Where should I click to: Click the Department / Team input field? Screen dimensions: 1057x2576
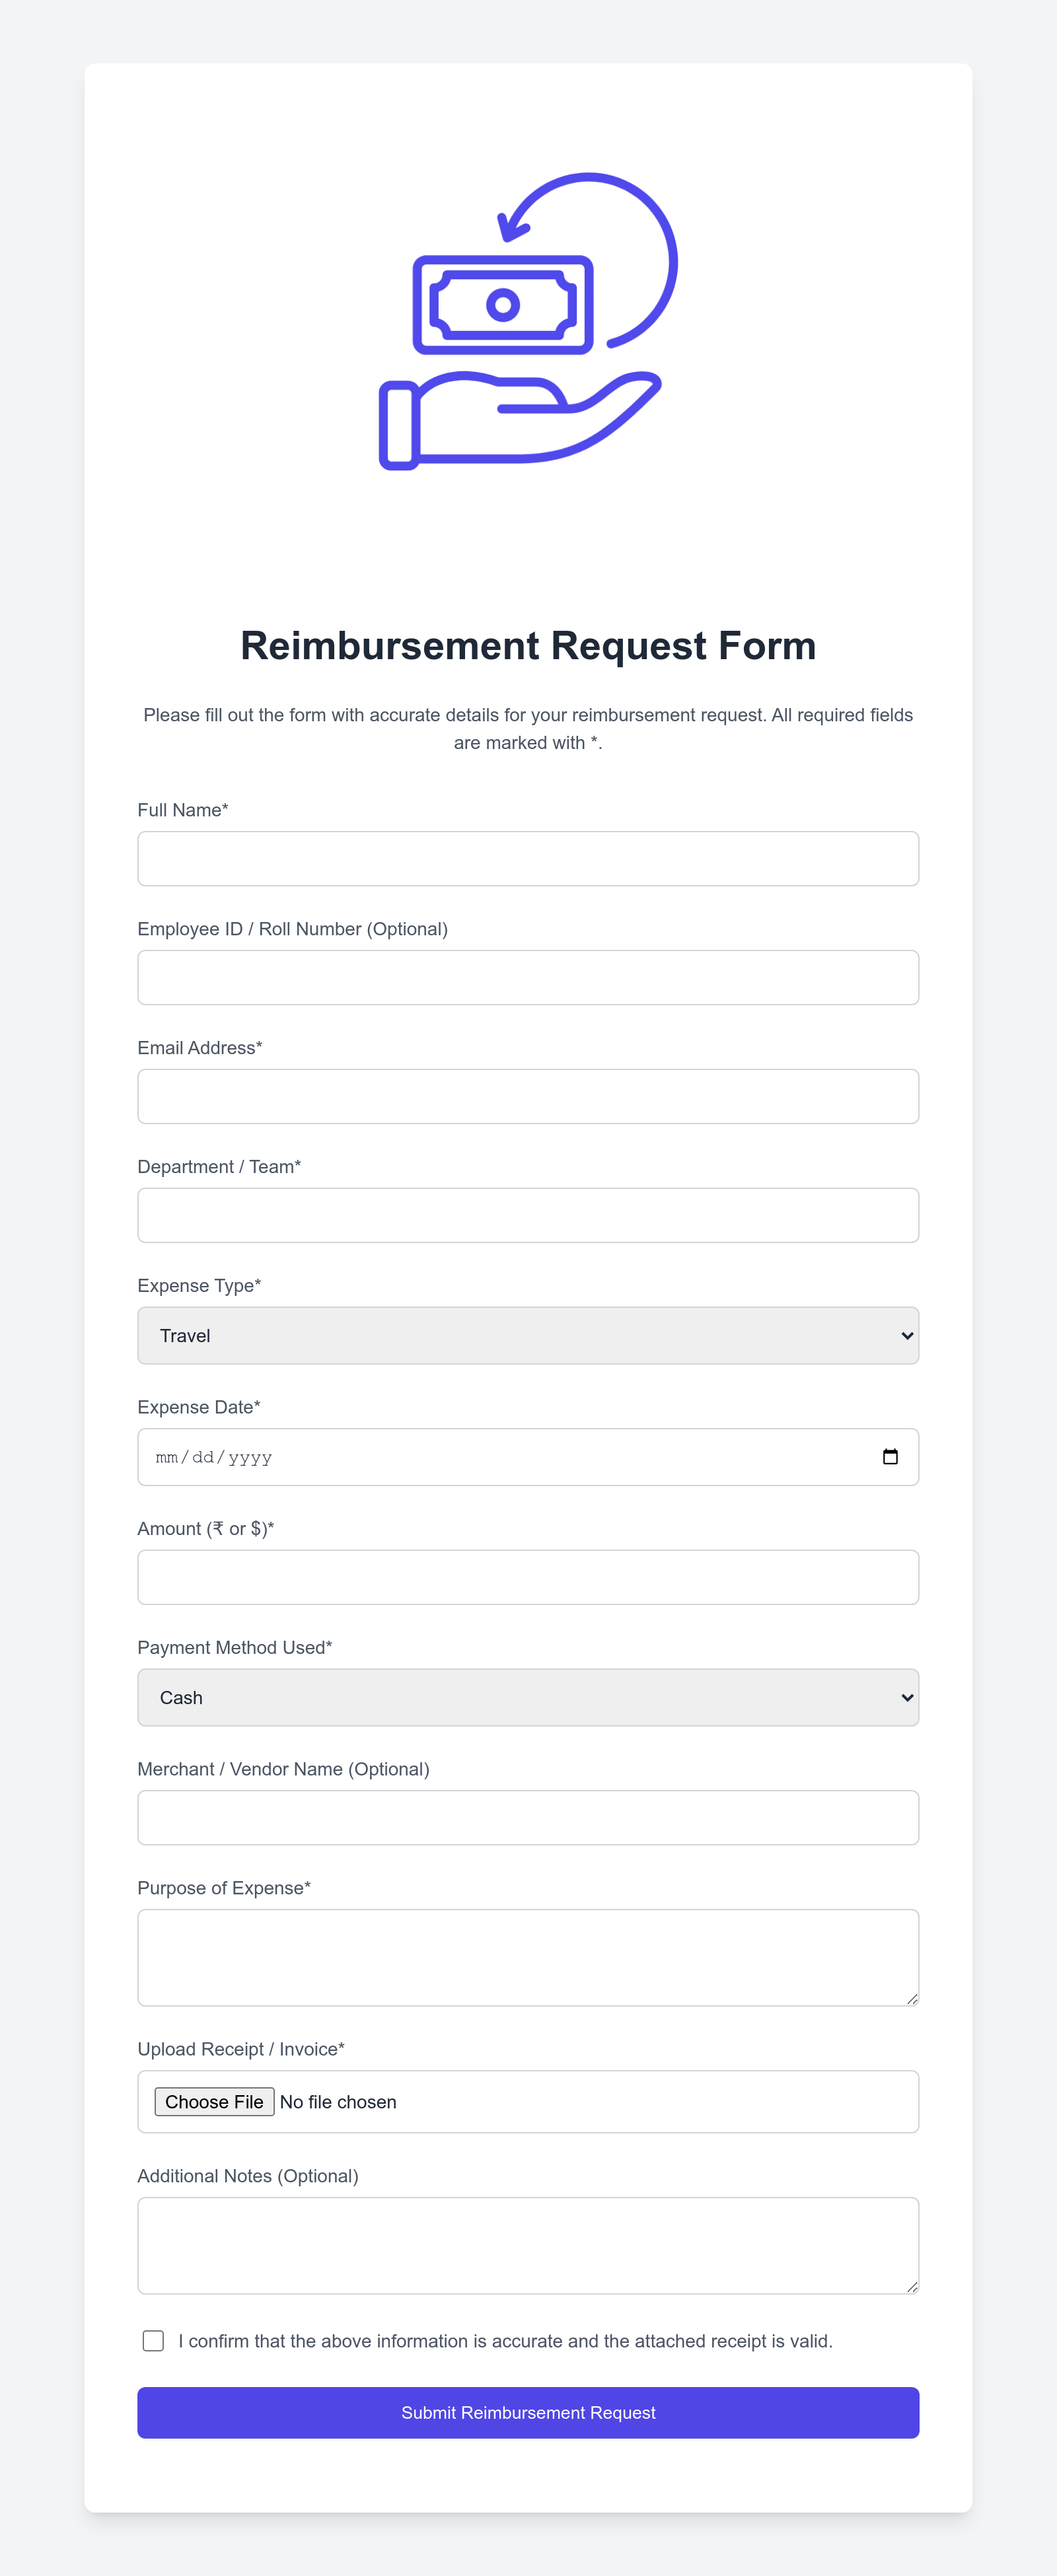pyautogui.click(x=528, y=1215)
